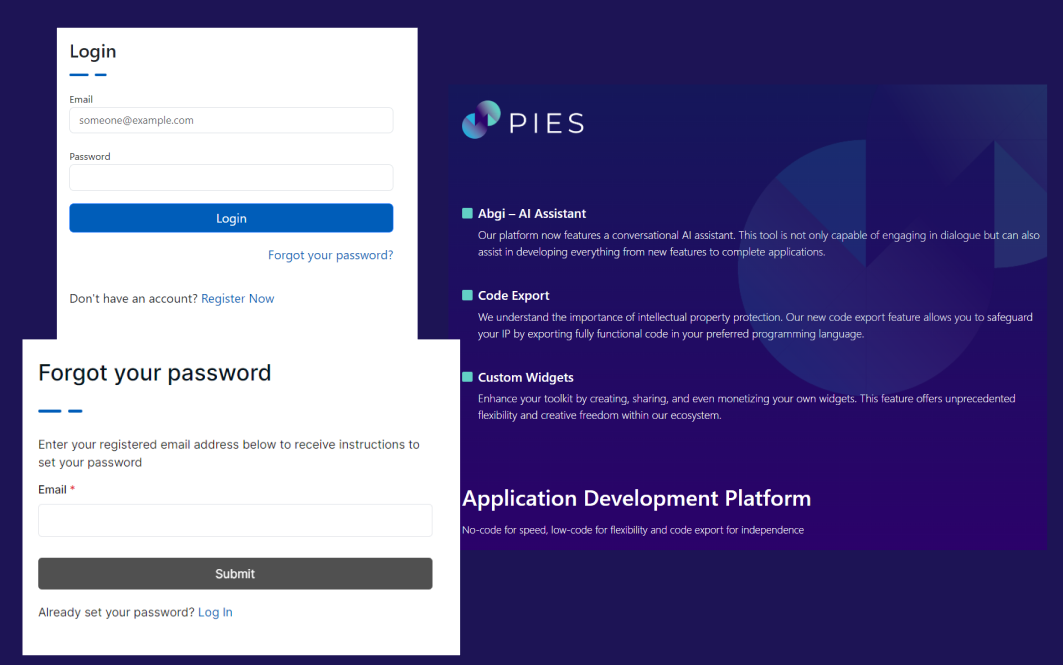This screenshot has width=1063, height=665.
Task: Click the green square icon beside Custom Widgets
Action: pyautogui.click(x=466, y=377)
